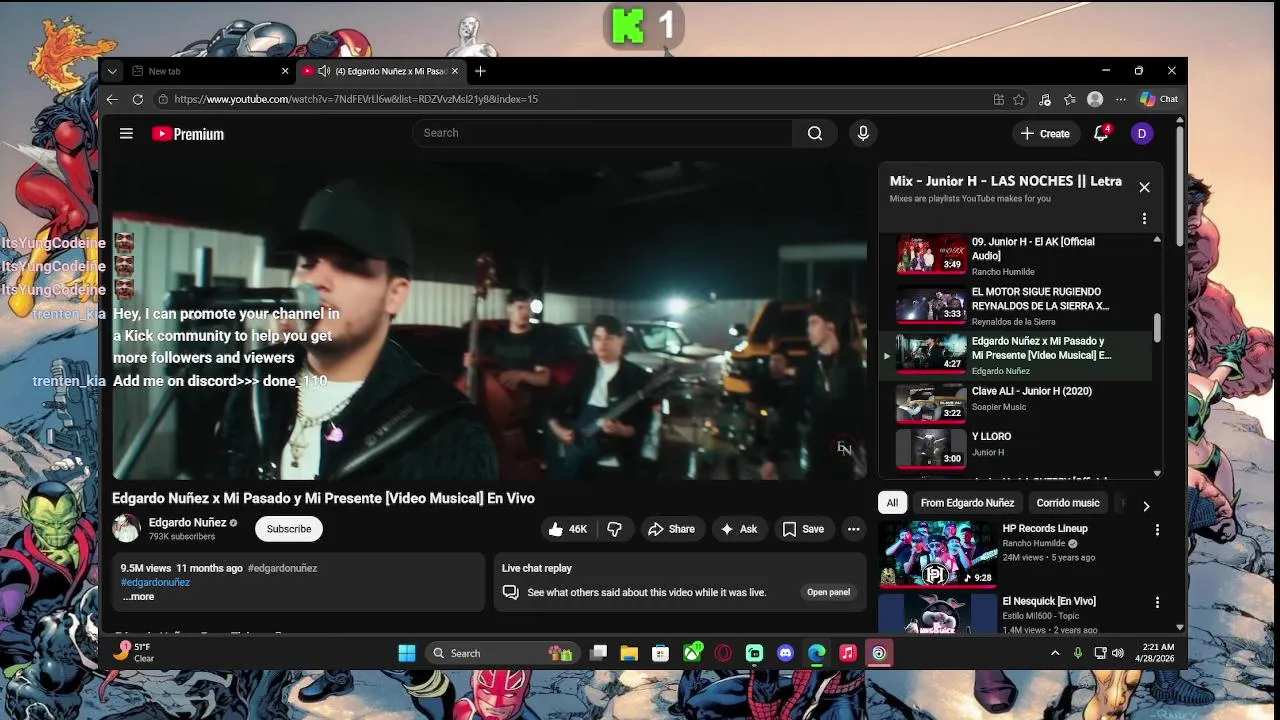
Task: Open Discord from the taskbar
Action: (x=786, y=653)
